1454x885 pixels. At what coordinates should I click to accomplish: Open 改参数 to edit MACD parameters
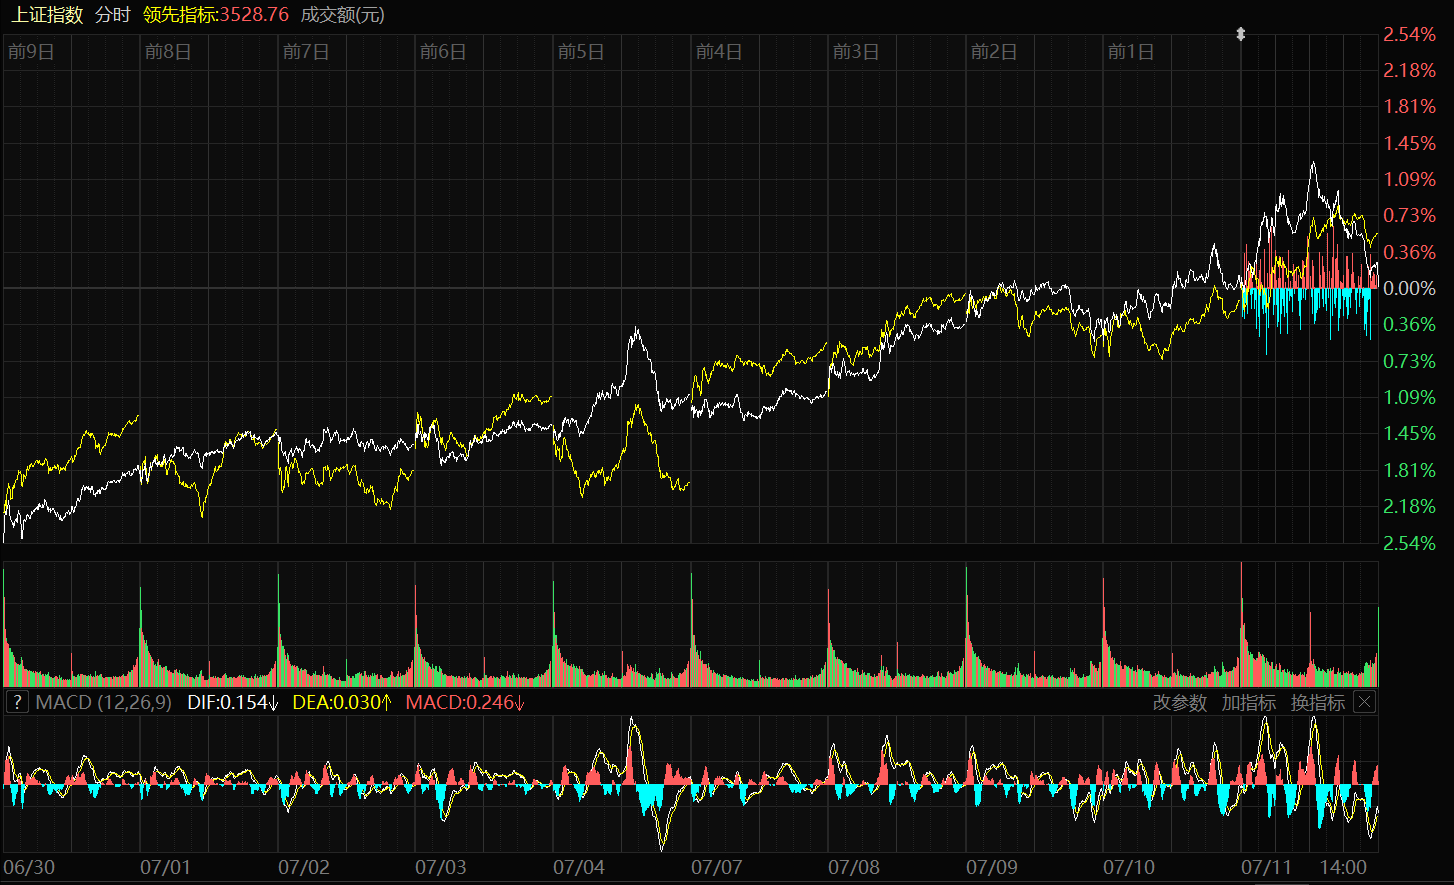[x=1180, y=703]
